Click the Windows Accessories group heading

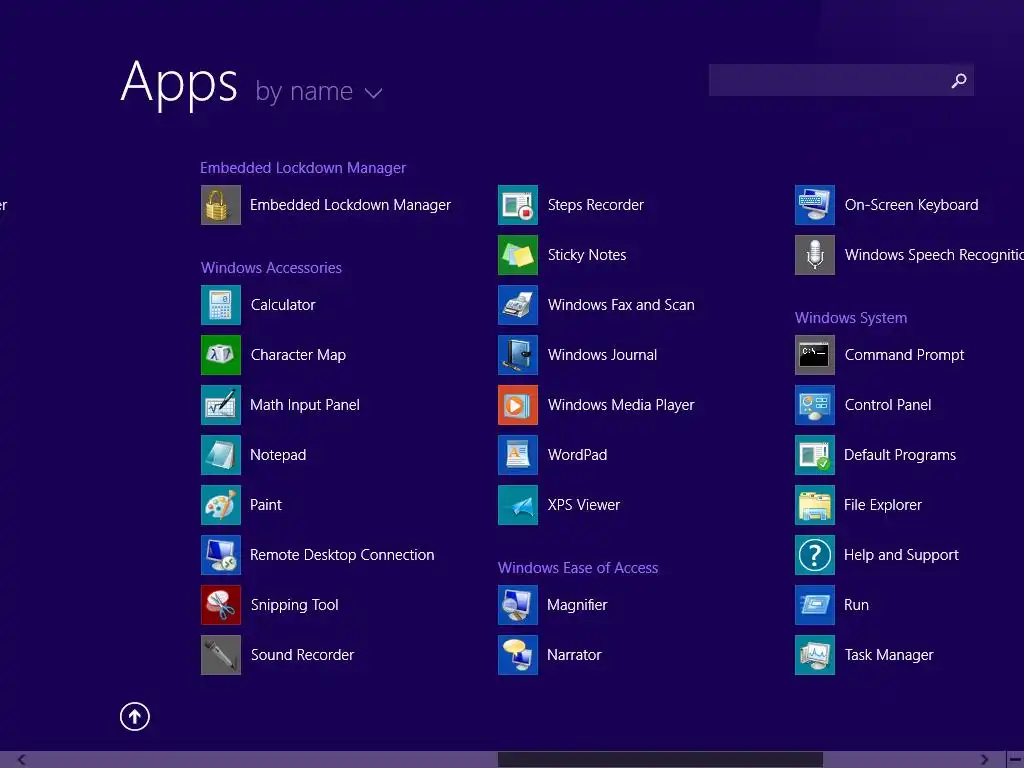click(x=271, y=268)
